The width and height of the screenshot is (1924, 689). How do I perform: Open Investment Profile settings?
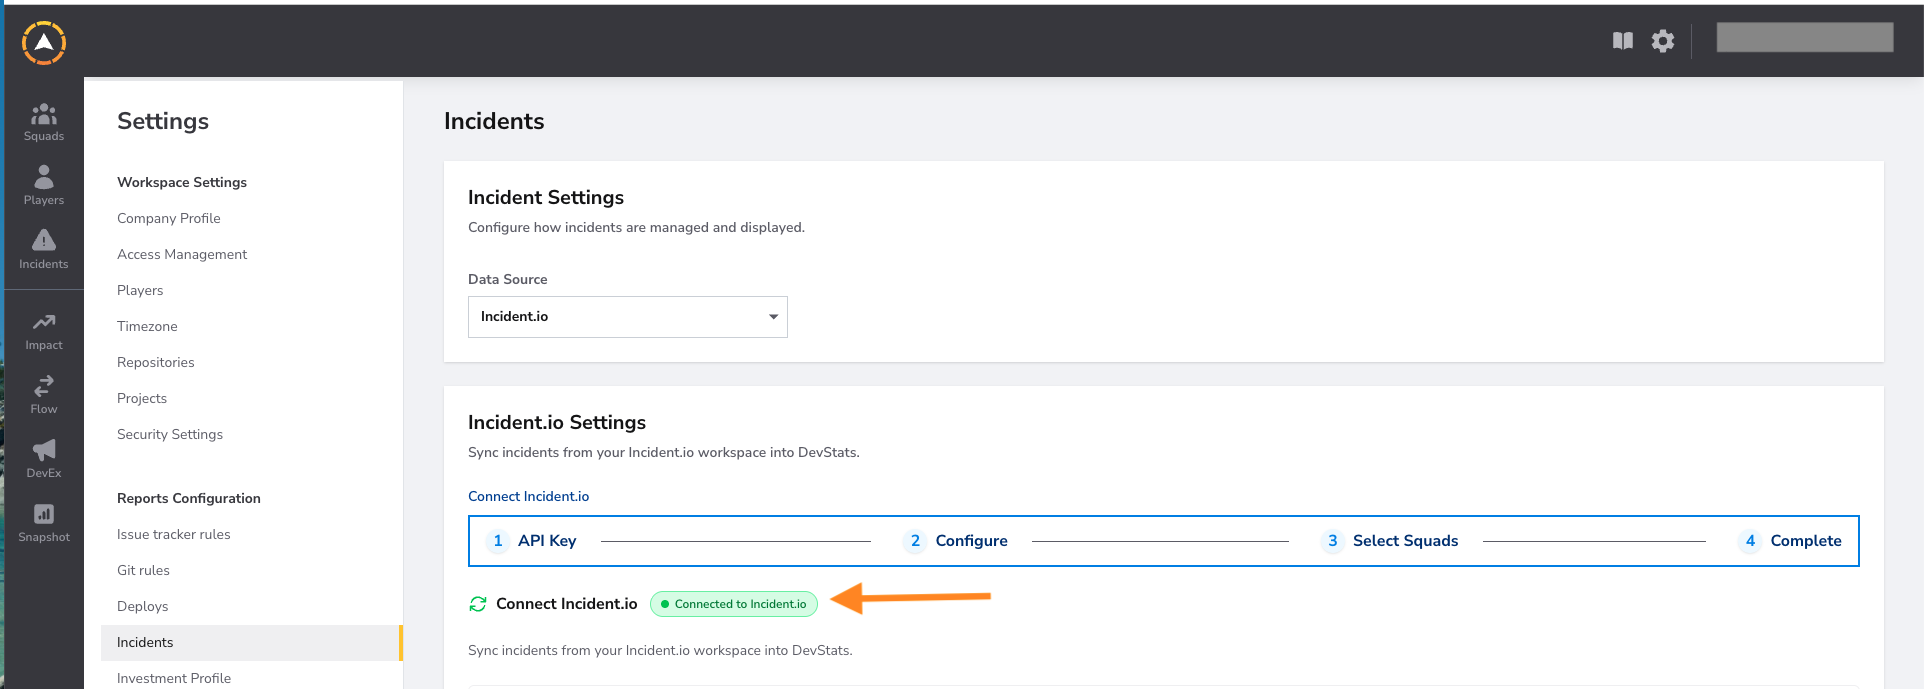point(174,678)
